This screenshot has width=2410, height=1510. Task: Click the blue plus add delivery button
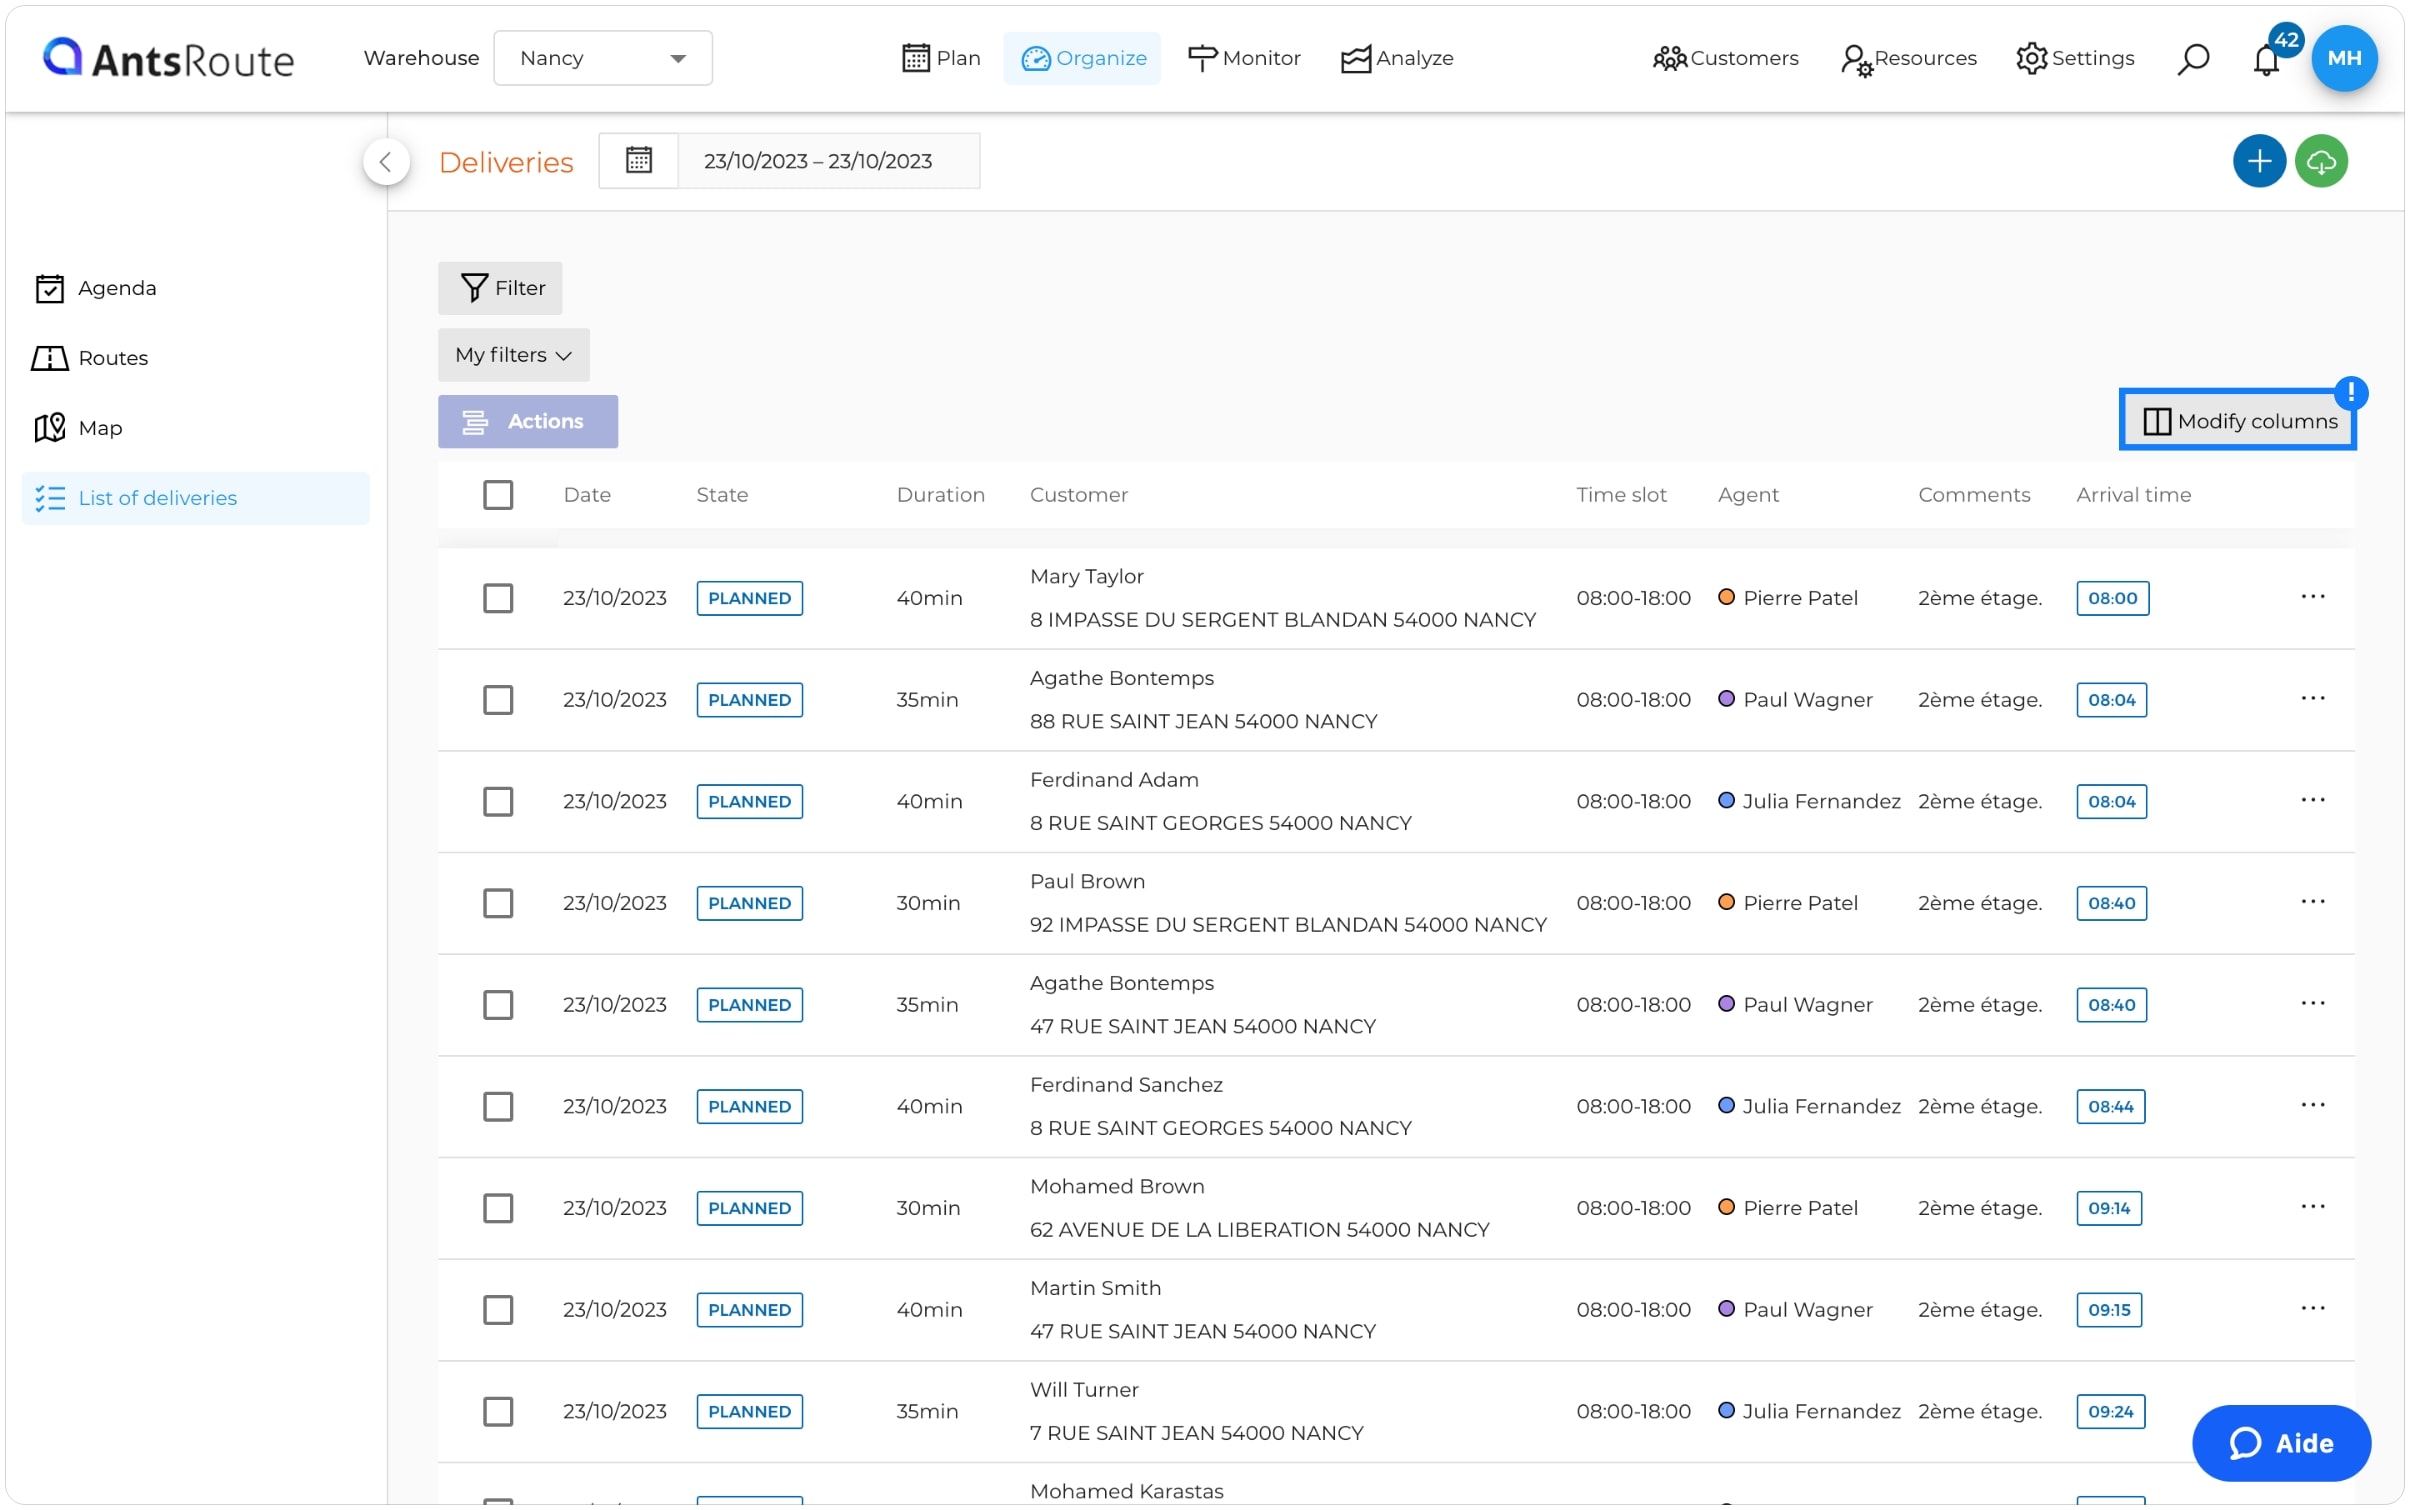coord(2258,161)
